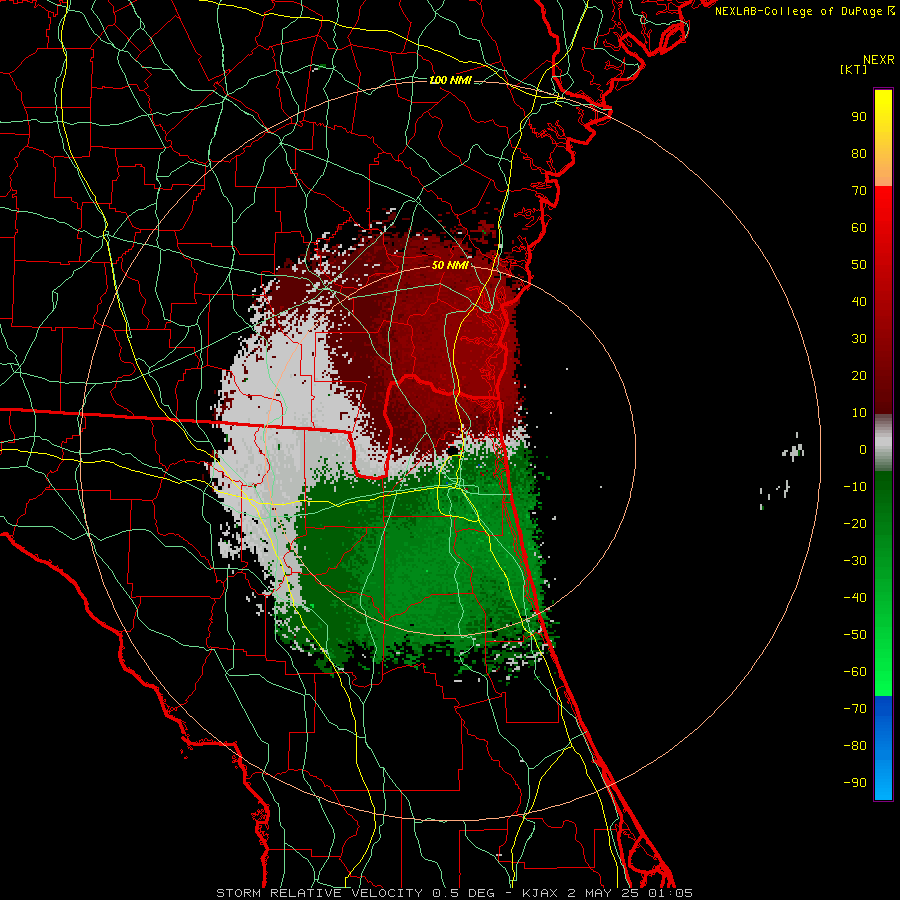Click the NEXR label above the scale
This screenshot has height=900, width=900.
coord(879,60)
